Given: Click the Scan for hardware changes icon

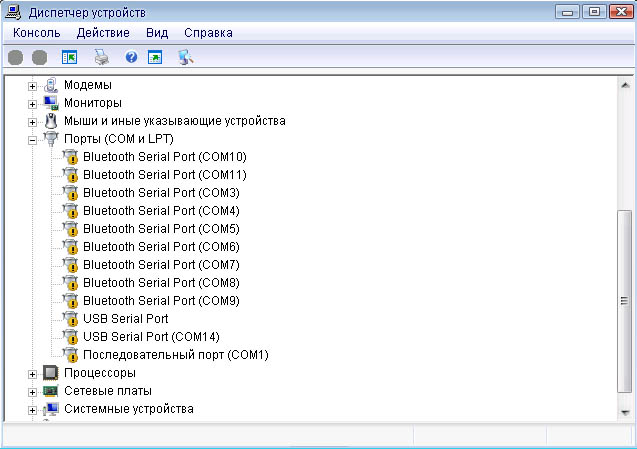Looking at the screenshot, I should click(185, 58).
